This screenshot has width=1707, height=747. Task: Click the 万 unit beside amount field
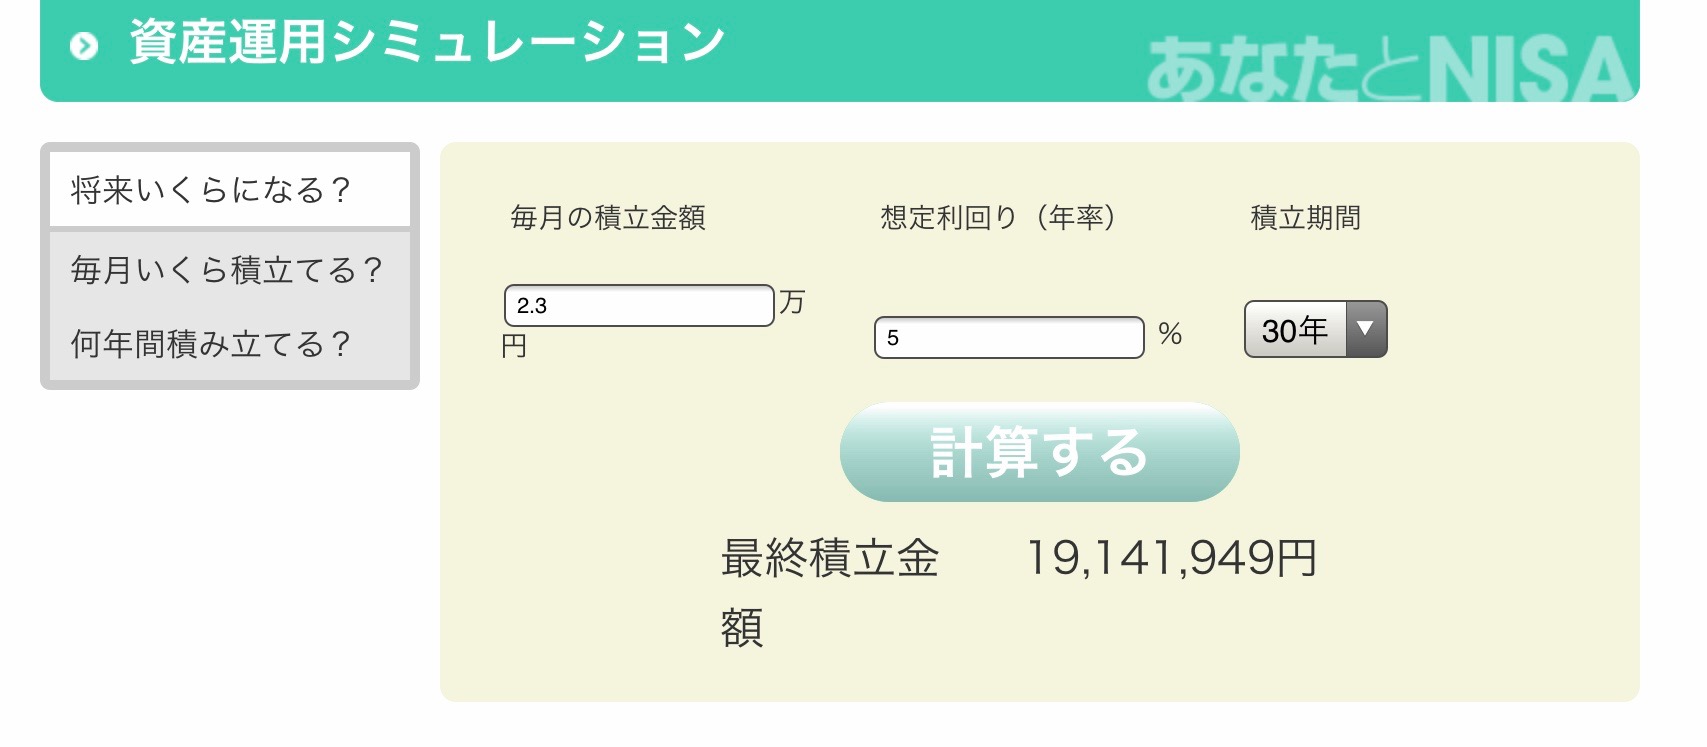(791, 302)
